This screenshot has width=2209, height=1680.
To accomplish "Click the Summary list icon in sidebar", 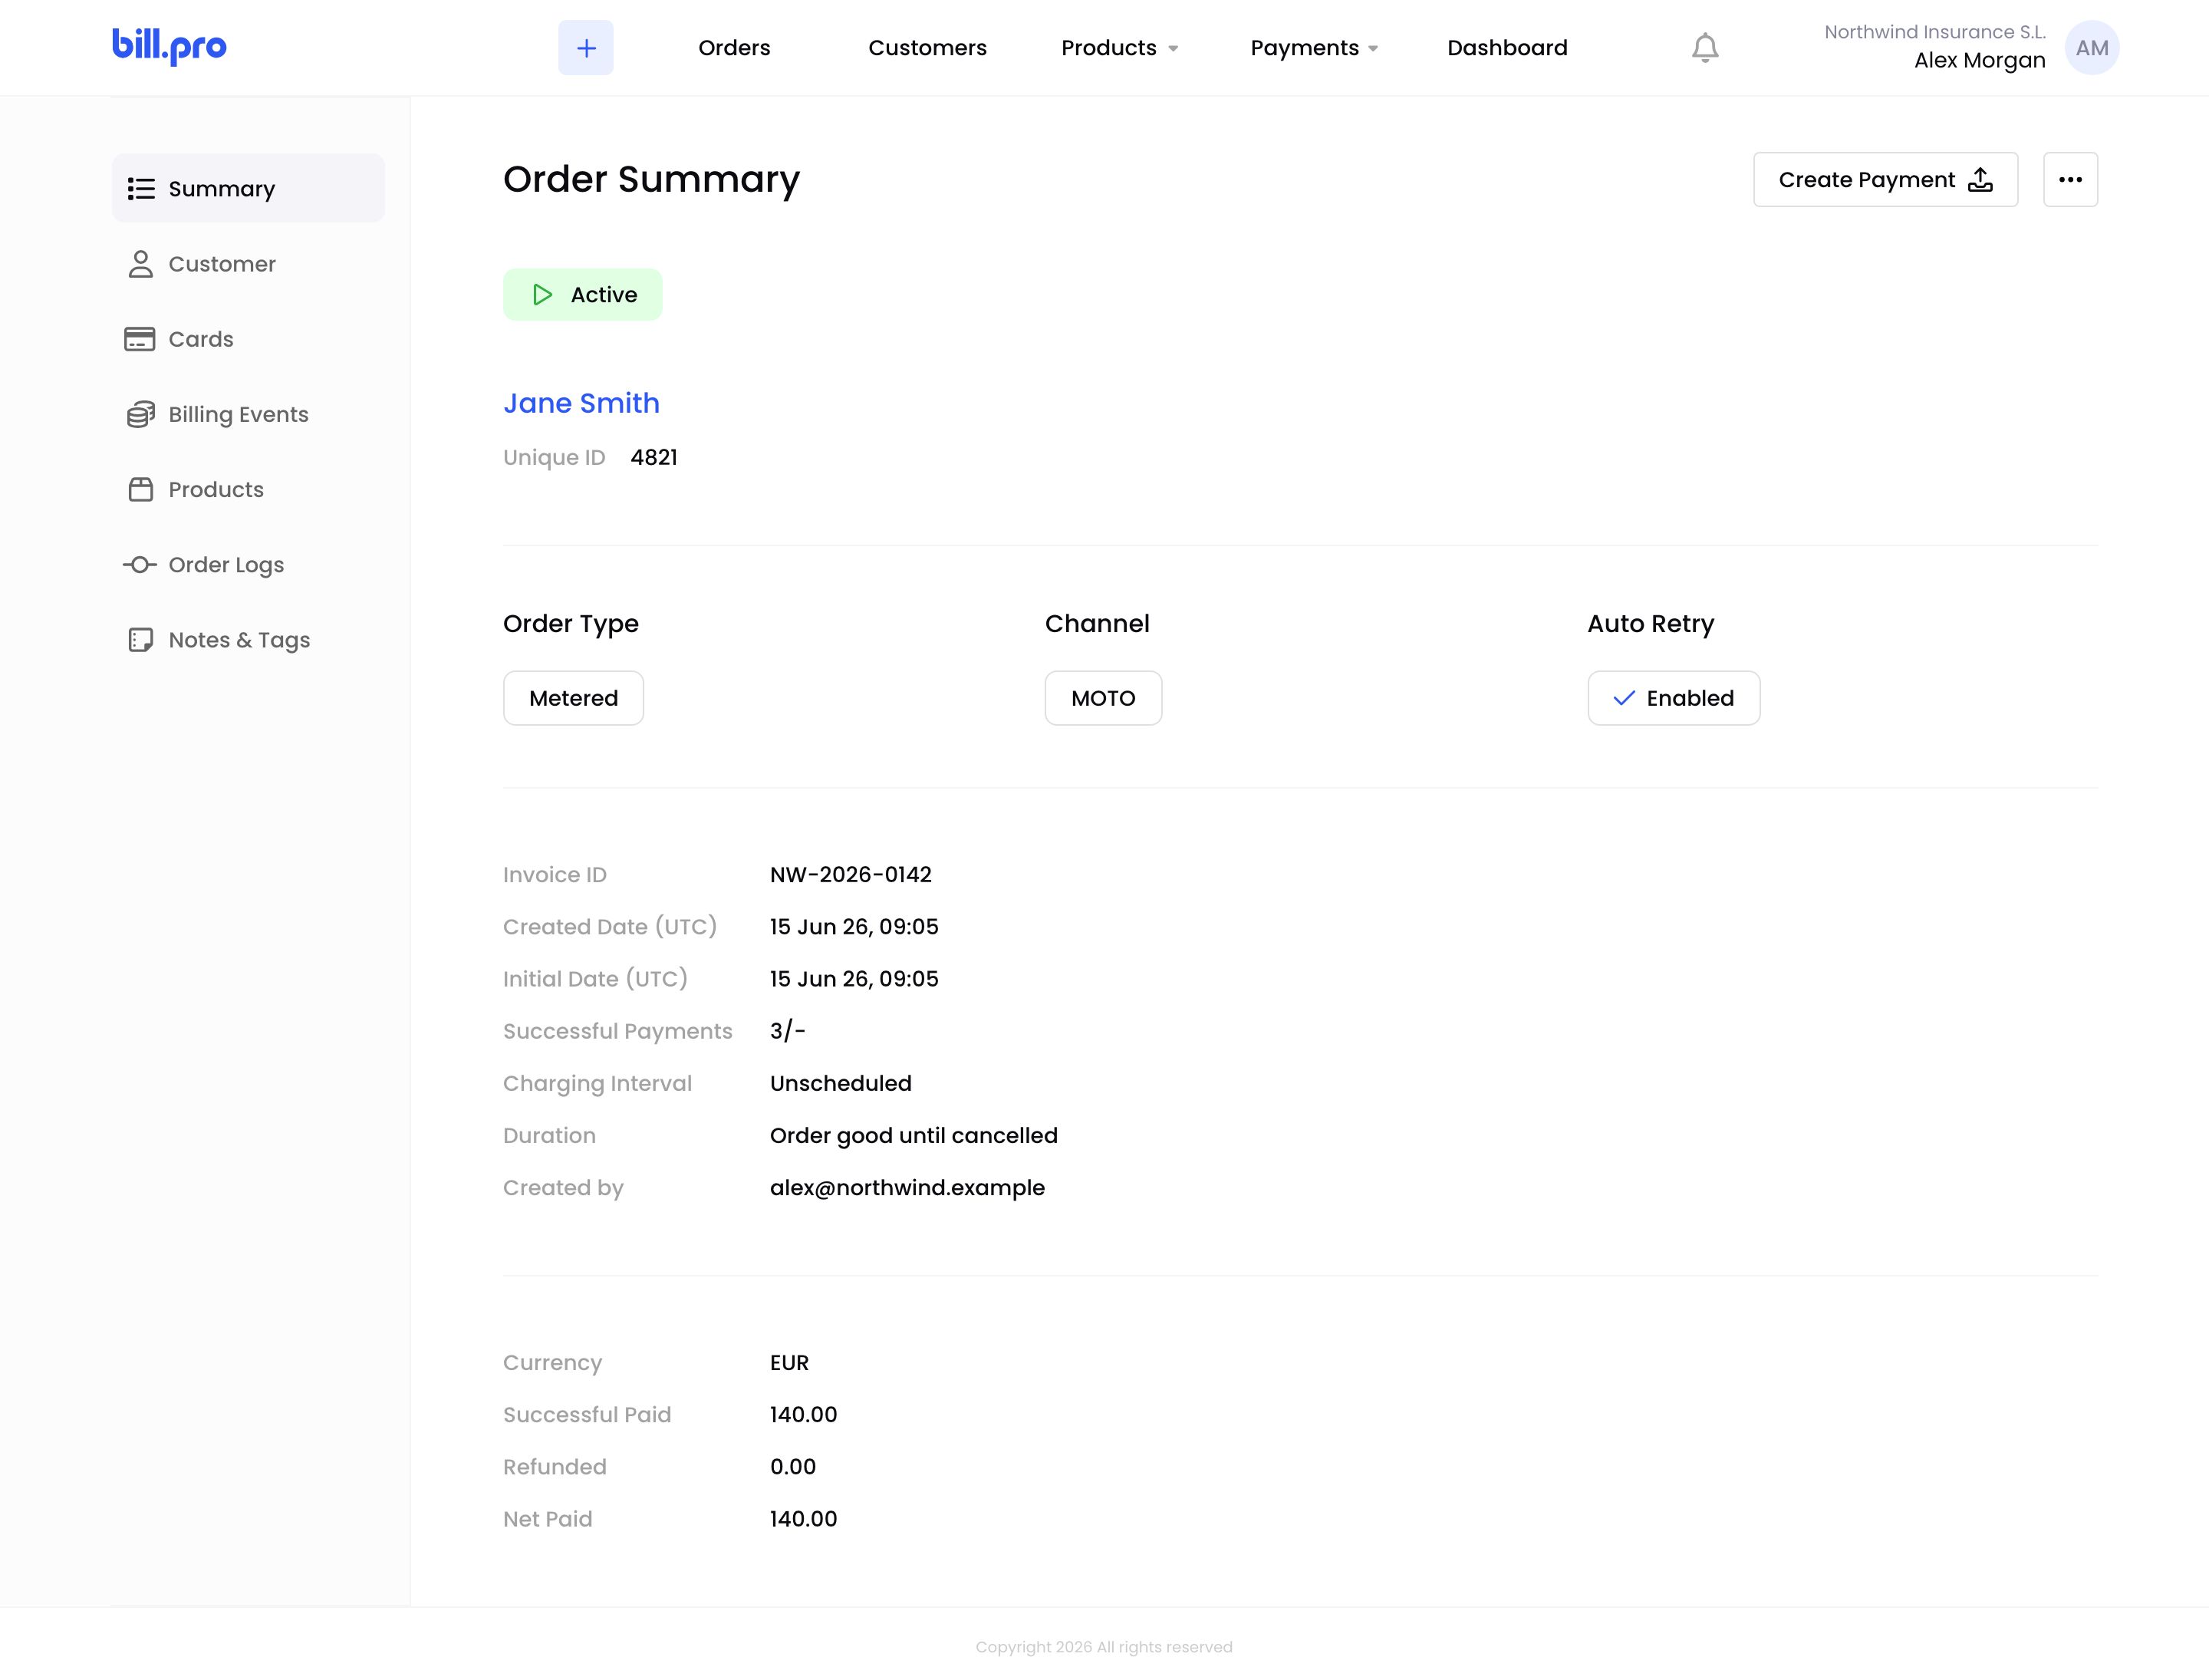I will (141, 189).
